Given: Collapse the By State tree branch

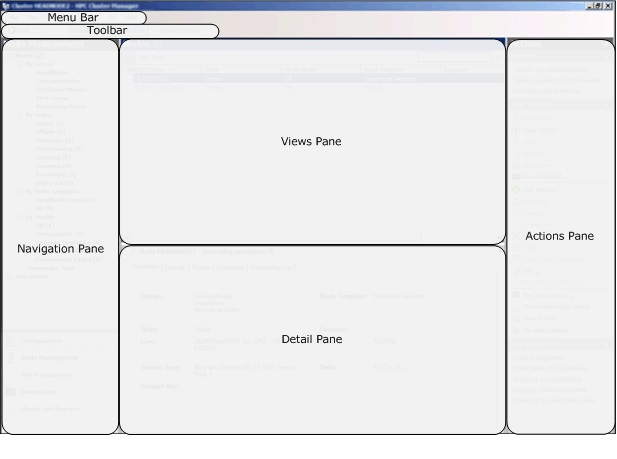Looking at the screenshot, I should click(19, 115).
